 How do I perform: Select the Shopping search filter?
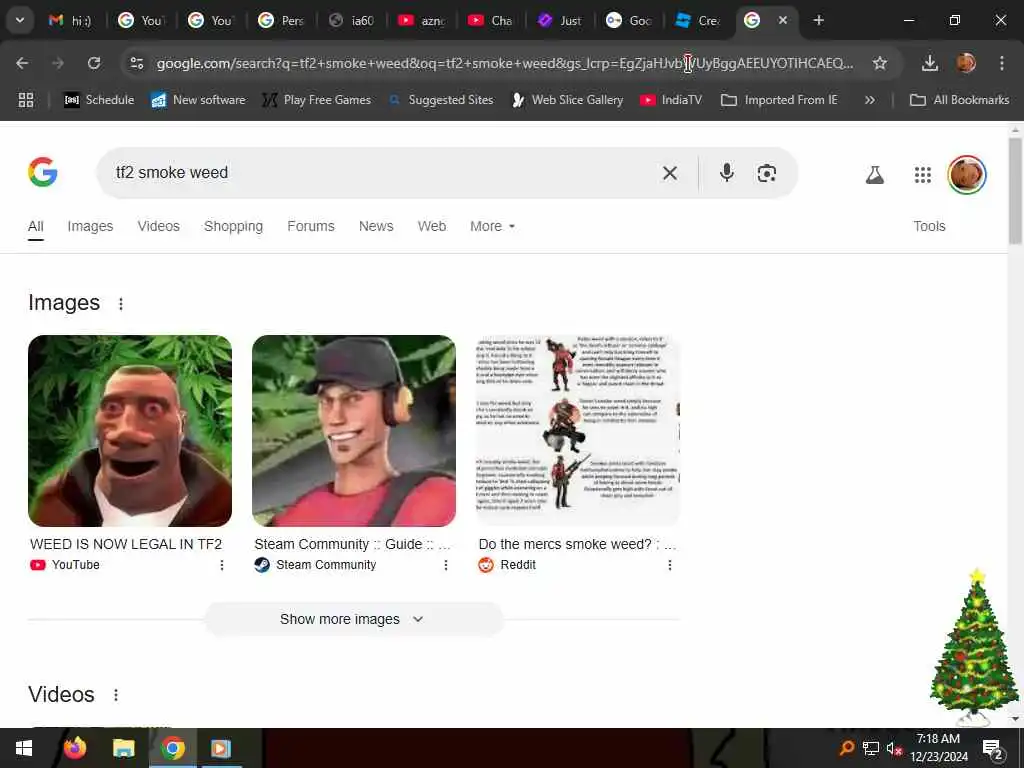point(233,226)
